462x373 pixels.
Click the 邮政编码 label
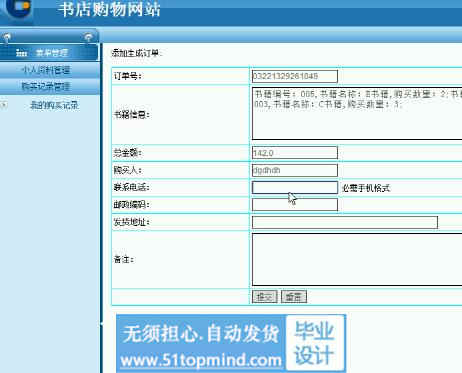131,205
